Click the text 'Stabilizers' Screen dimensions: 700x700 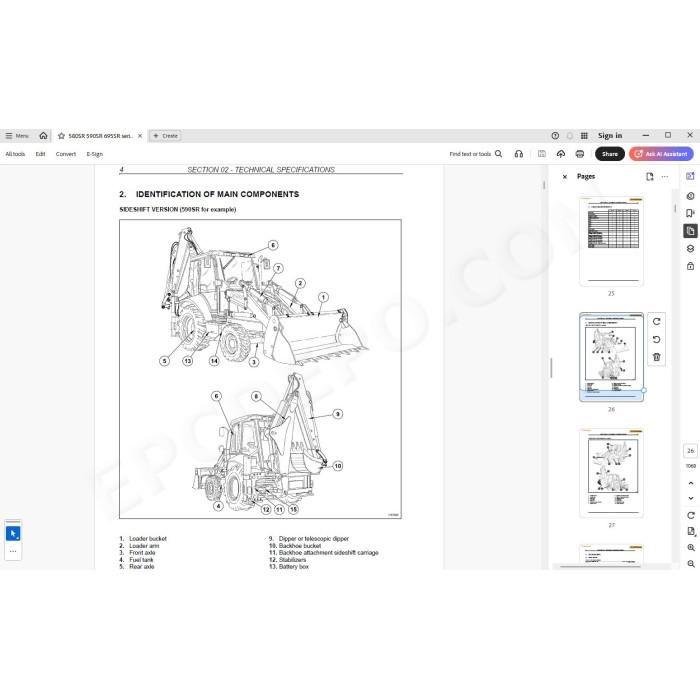(x=292, y=559)
